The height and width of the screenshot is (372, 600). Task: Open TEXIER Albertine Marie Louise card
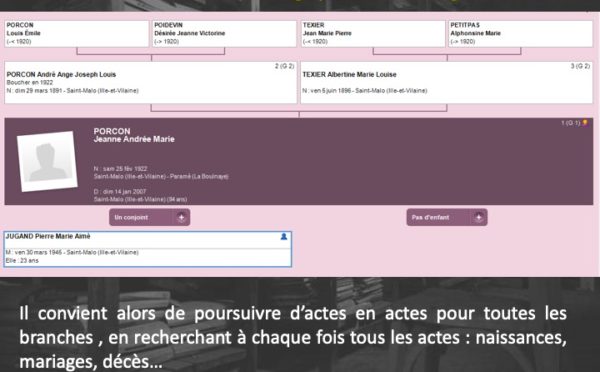point(447,82)
